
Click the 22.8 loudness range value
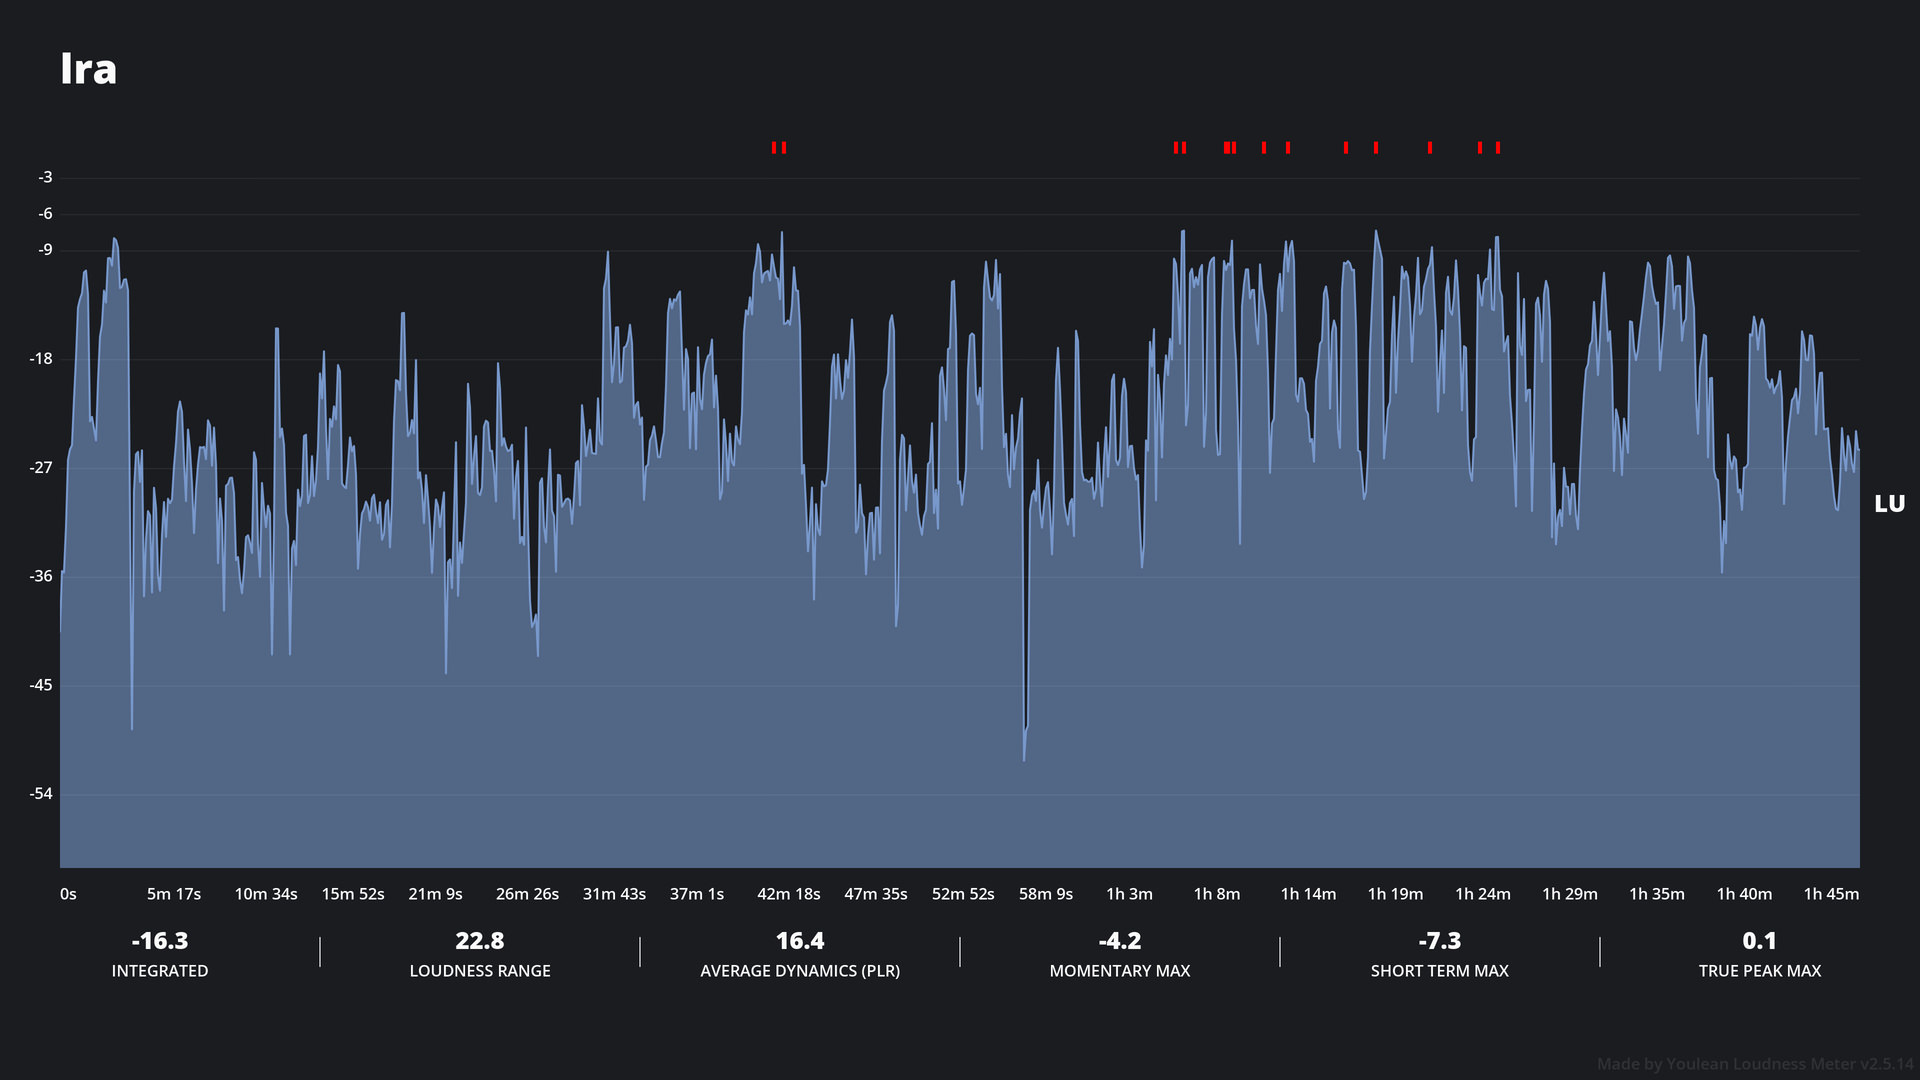click(480, 941)
